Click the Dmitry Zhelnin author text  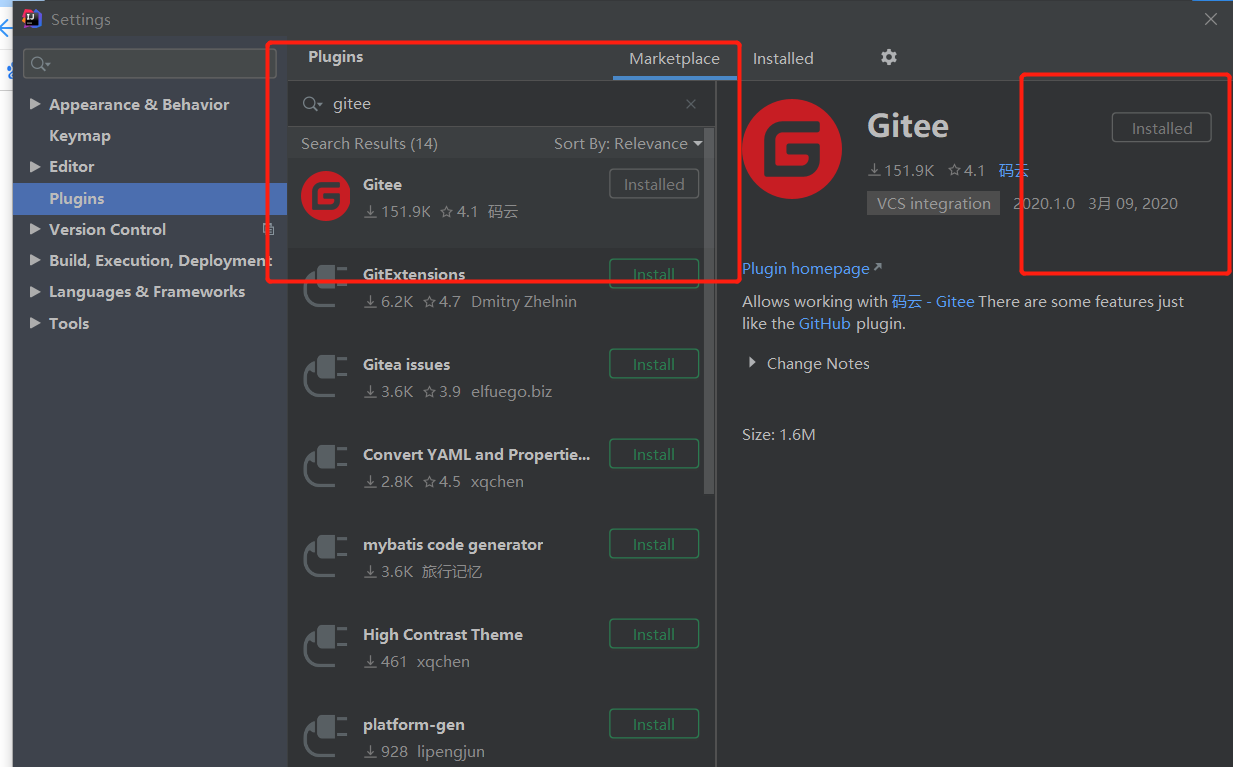[x=524, y=301]
